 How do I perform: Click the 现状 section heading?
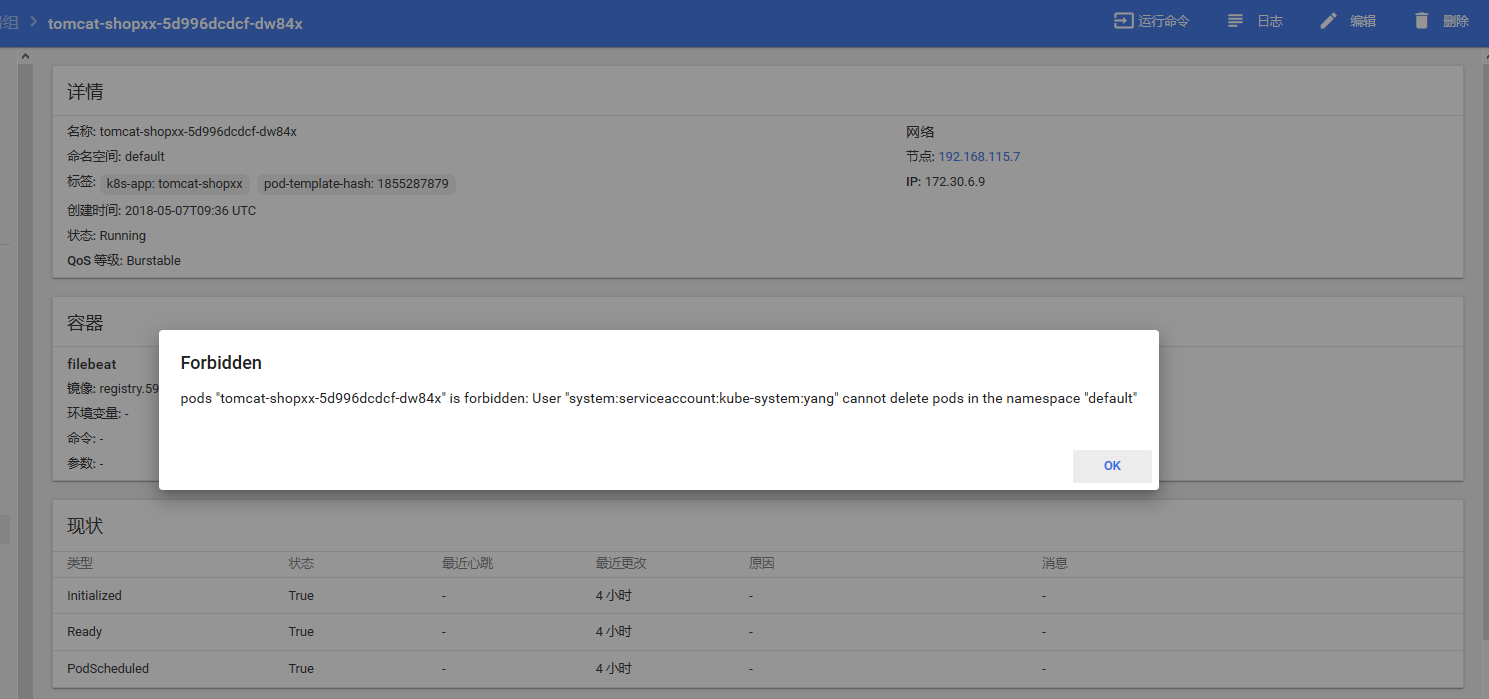pyautogui.click(x=85, y=526)
